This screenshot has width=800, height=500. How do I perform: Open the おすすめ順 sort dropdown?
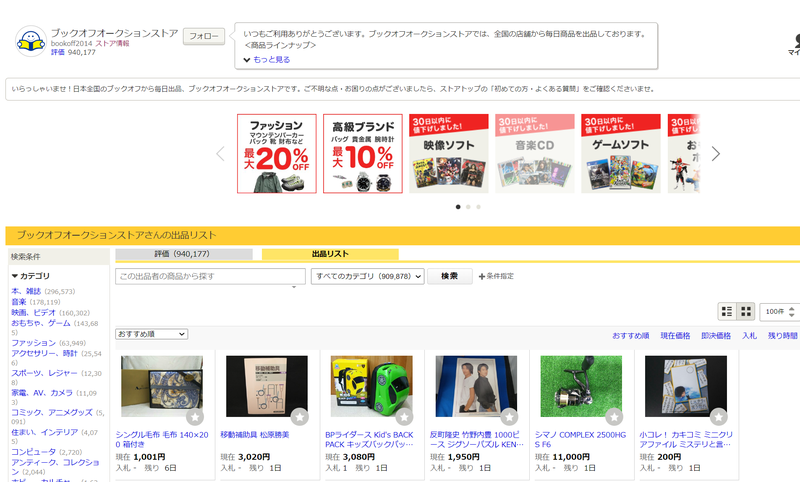click(152, 334)
